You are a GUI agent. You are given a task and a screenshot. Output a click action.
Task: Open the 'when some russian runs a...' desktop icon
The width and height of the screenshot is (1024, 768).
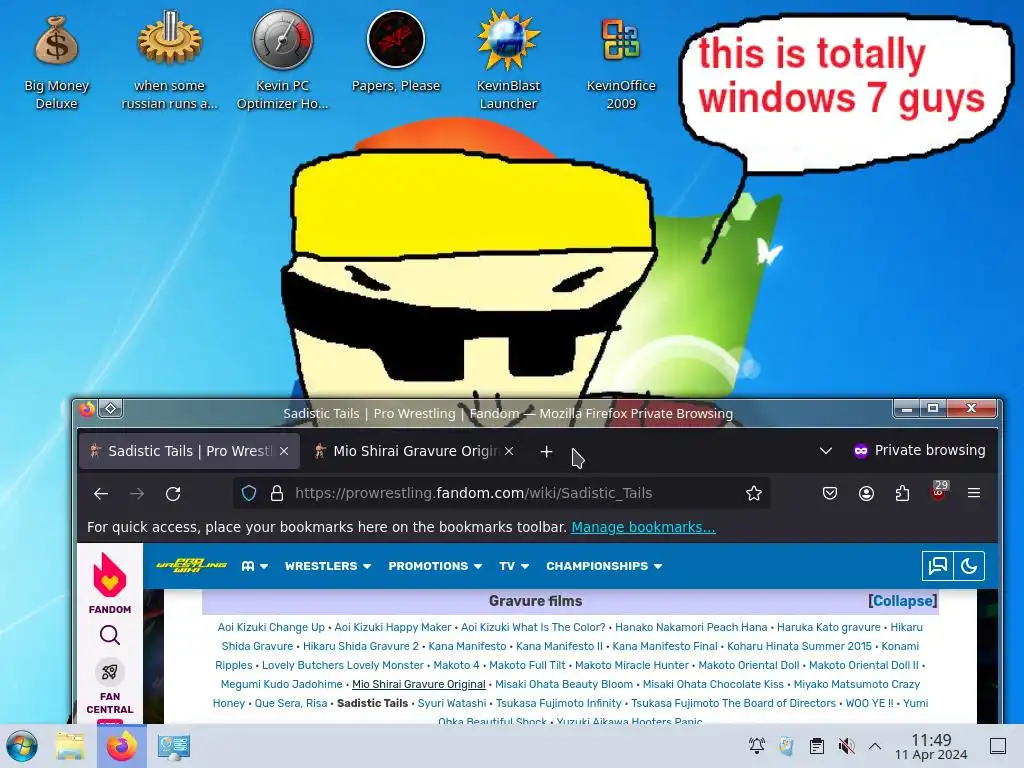pyautogui.click(x=169, y=62)
